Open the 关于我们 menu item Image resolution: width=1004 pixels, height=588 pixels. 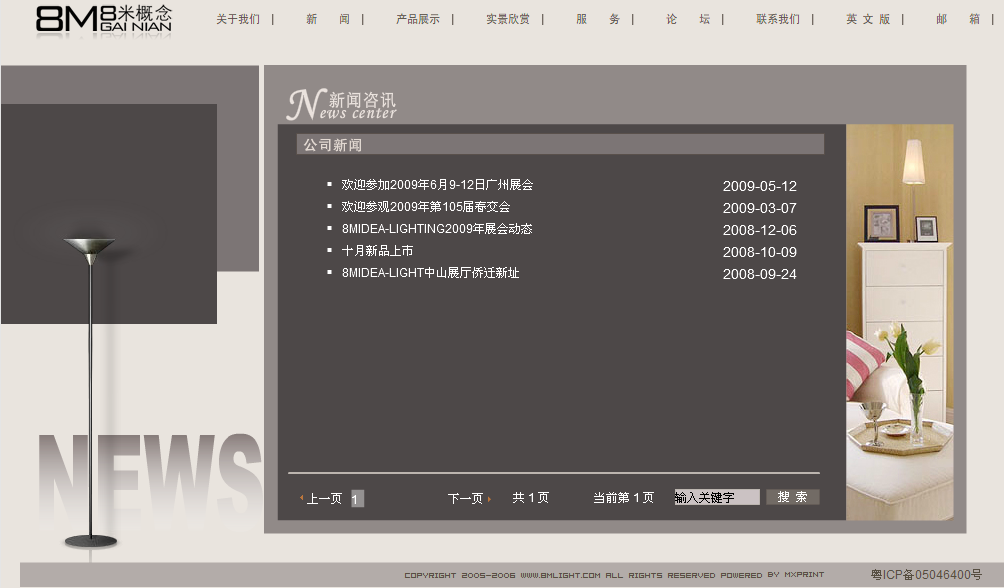coord(236,18)
